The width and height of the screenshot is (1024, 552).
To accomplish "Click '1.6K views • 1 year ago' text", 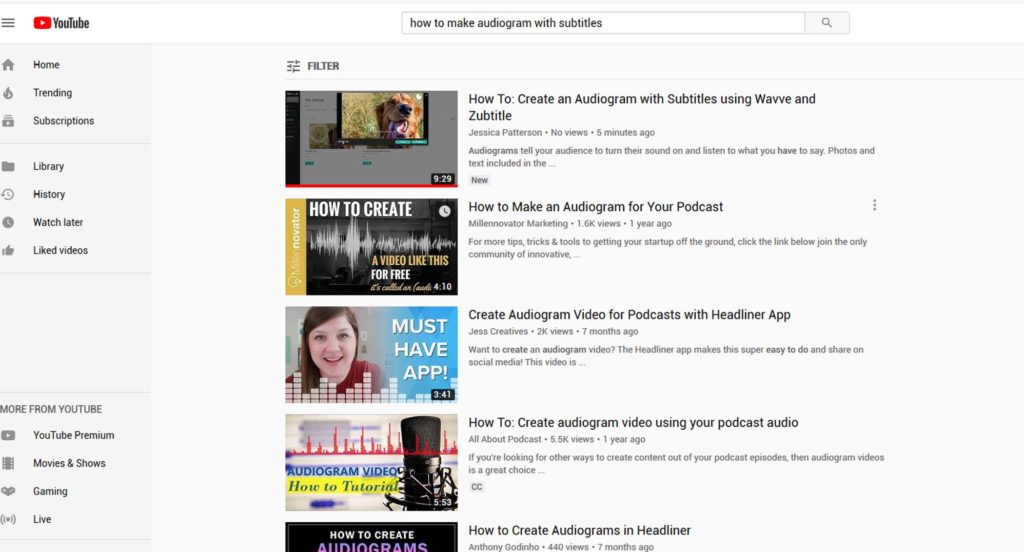I will pos(624,223).
